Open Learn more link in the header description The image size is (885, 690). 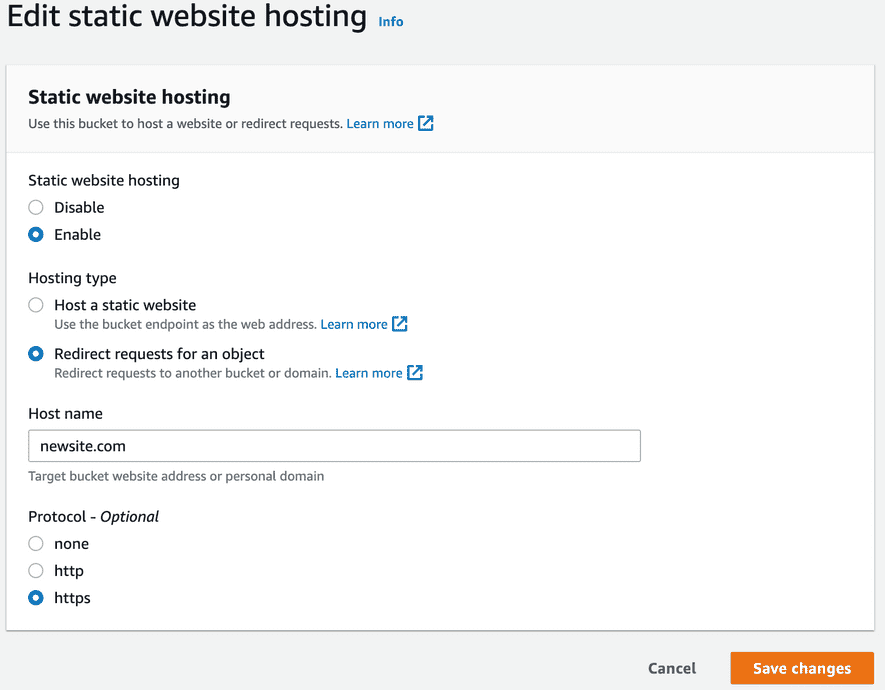click(x=380, y=124)
